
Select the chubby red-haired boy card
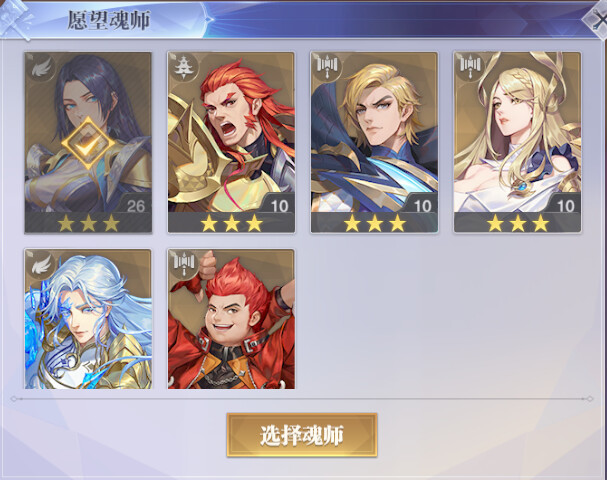[231, 319]
